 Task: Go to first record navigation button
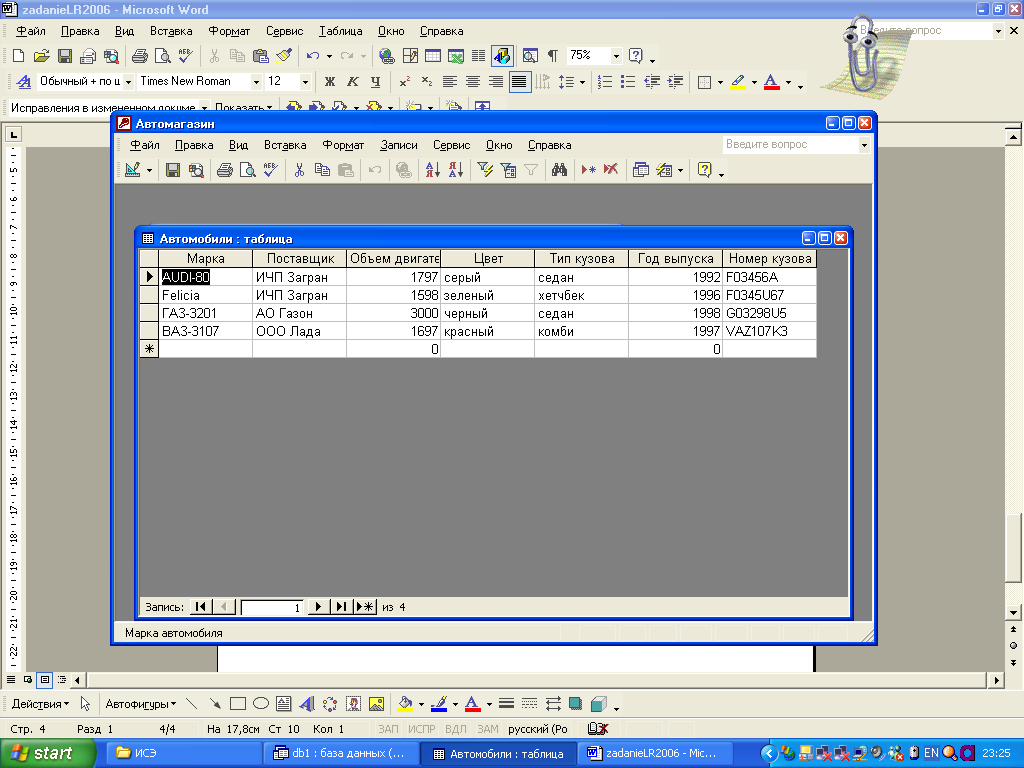(200, 607)
